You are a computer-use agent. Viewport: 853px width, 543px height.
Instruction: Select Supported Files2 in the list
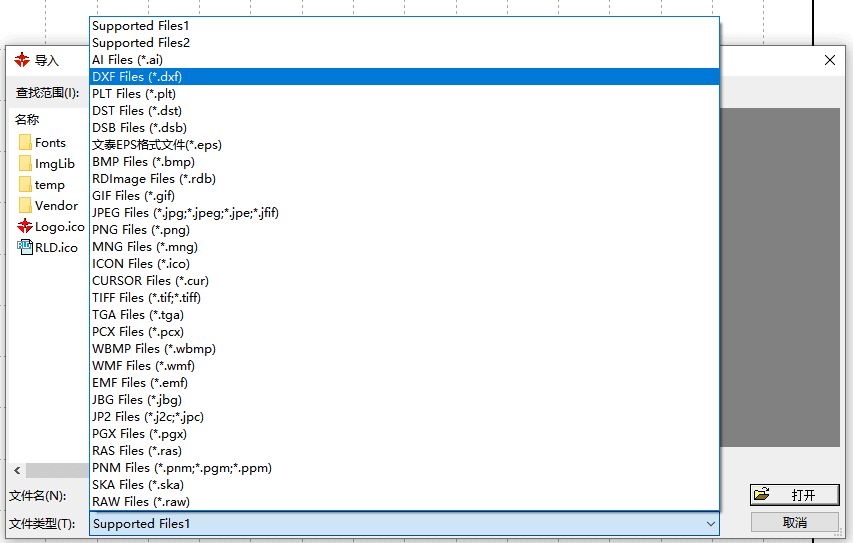click(140, 43)
